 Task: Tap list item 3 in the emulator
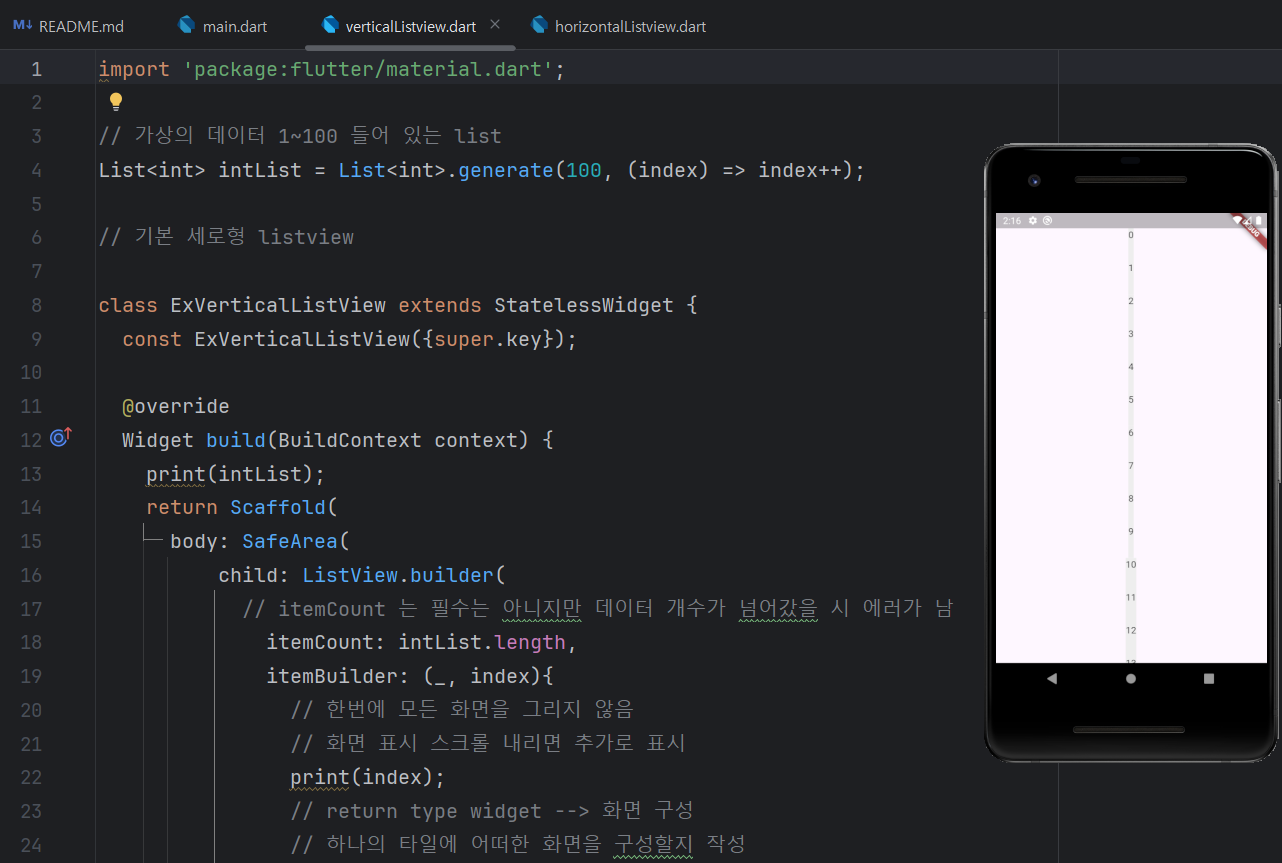click(x=1131, y=334)
